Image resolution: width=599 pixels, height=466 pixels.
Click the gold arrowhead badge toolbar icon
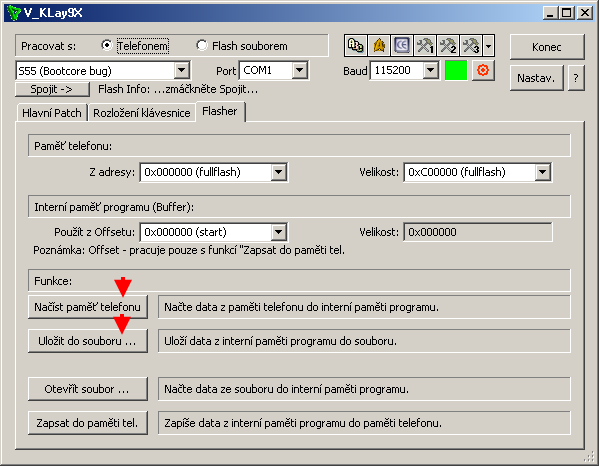coord(379,46)
